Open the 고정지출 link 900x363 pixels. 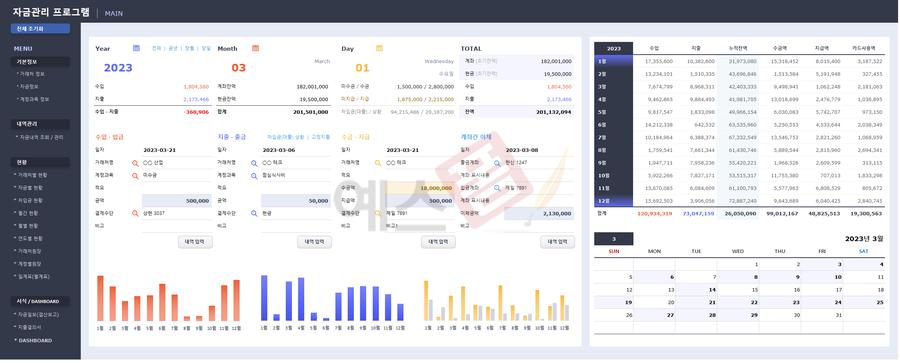click(x=321, y=137)
